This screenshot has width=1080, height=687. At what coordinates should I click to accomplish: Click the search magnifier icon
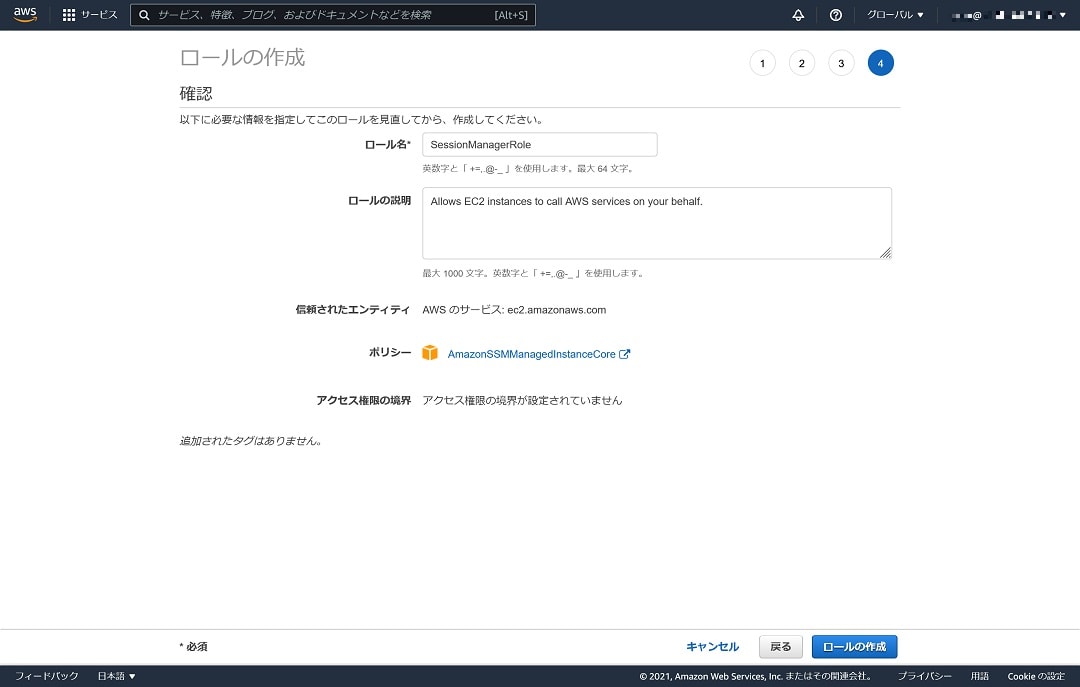[144, 14]
